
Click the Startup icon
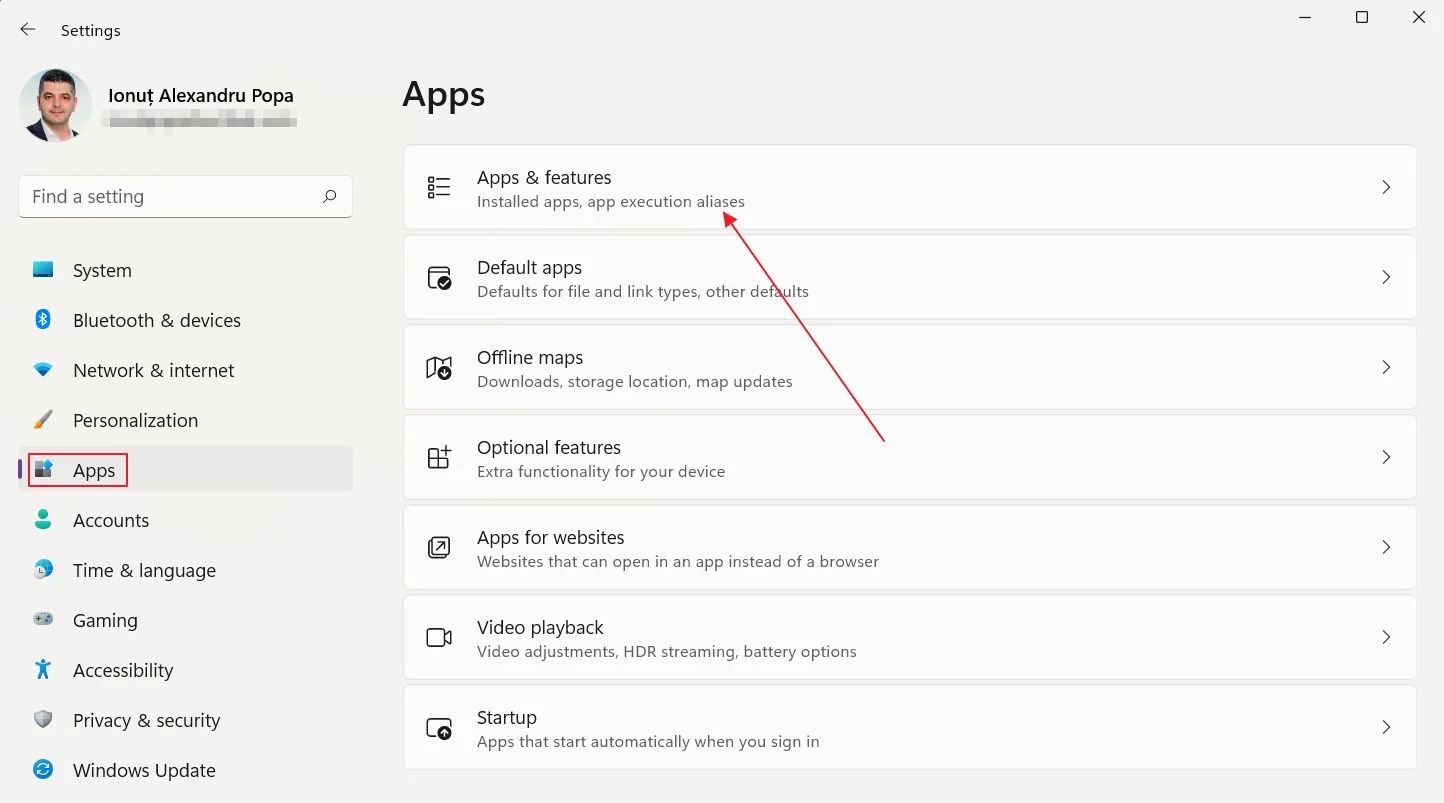[439, 727]
